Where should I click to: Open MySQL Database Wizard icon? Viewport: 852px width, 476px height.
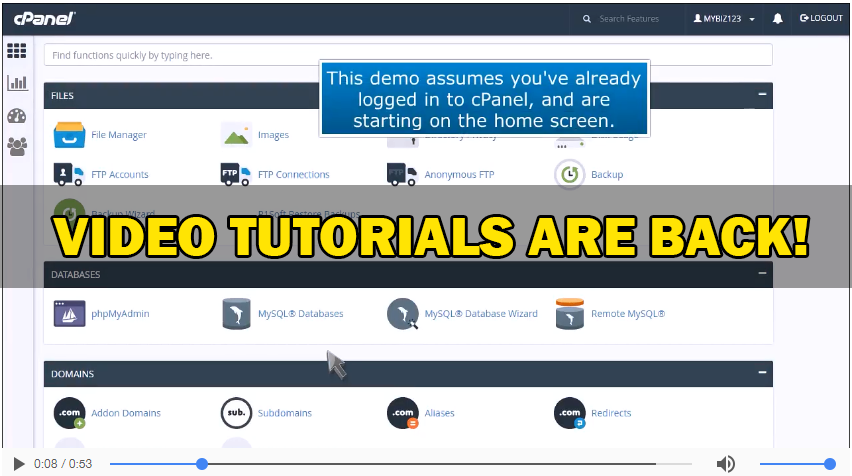click(403, 314)
